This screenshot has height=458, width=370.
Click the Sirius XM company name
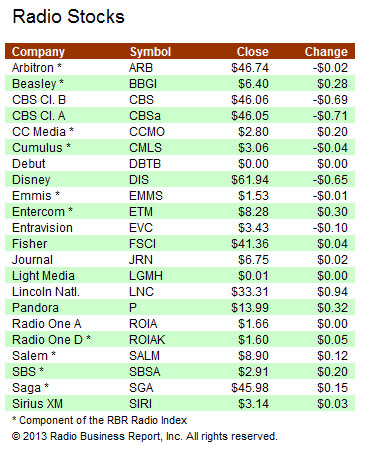[37, 404]
